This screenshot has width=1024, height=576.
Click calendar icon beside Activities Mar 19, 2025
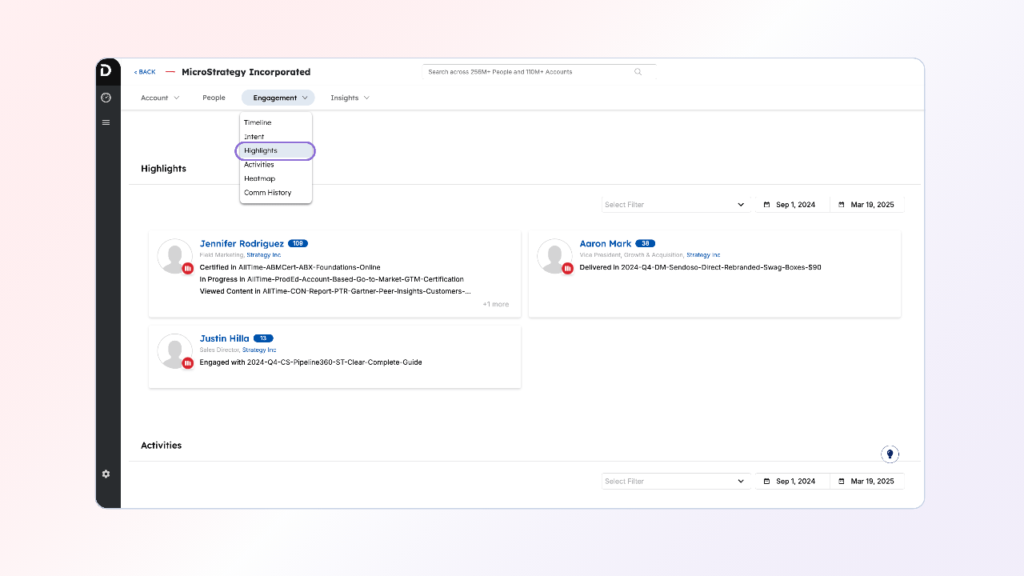click(841, 481)
